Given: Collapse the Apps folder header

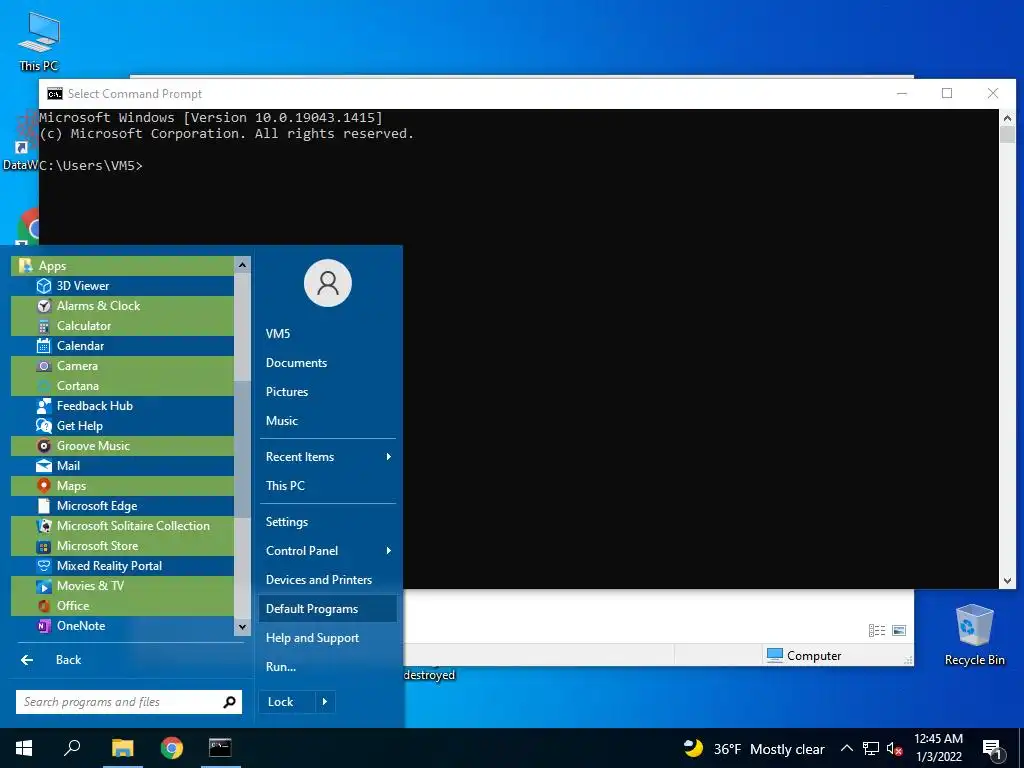Looking at the screenshot, I should coord(122,266).
